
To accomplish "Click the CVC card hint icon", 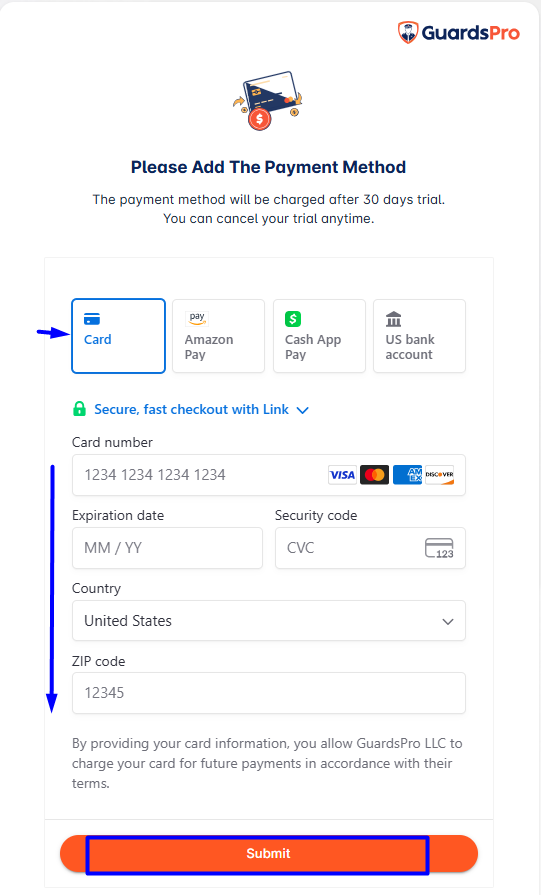I will click(x=439, y=548).
